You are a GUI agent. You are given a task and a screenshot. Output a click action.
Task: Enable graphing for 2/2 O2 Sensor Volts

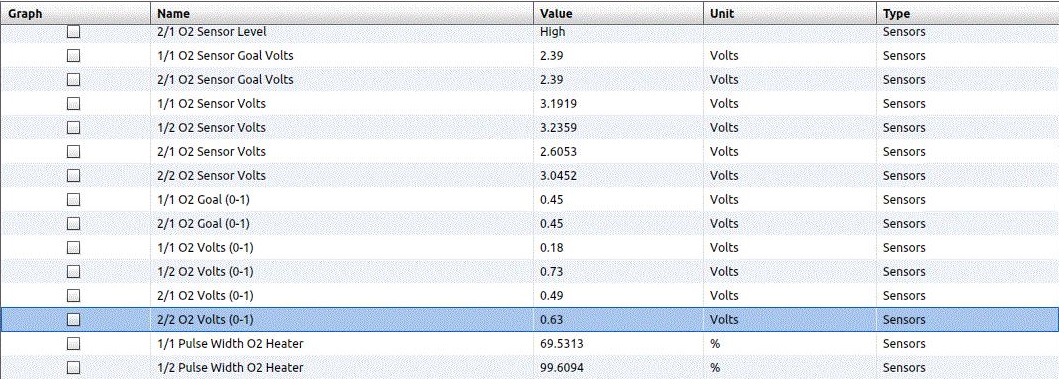74,176
